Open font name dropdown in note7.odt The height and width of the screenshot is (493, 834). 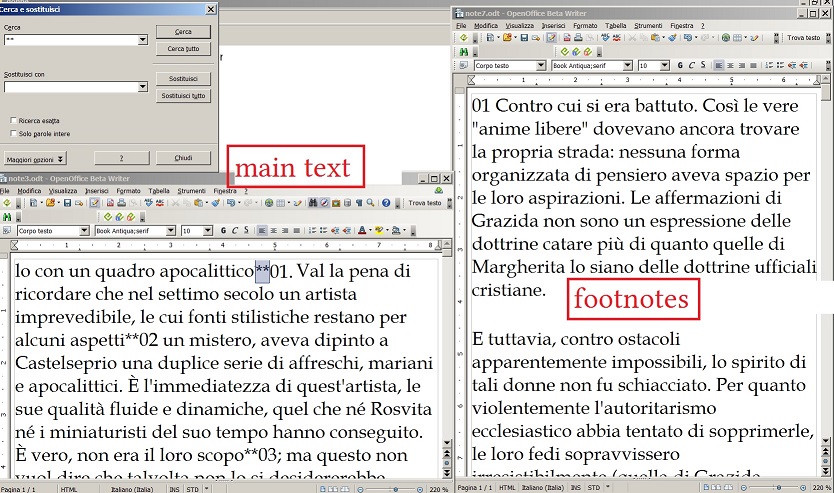[628, 65]
